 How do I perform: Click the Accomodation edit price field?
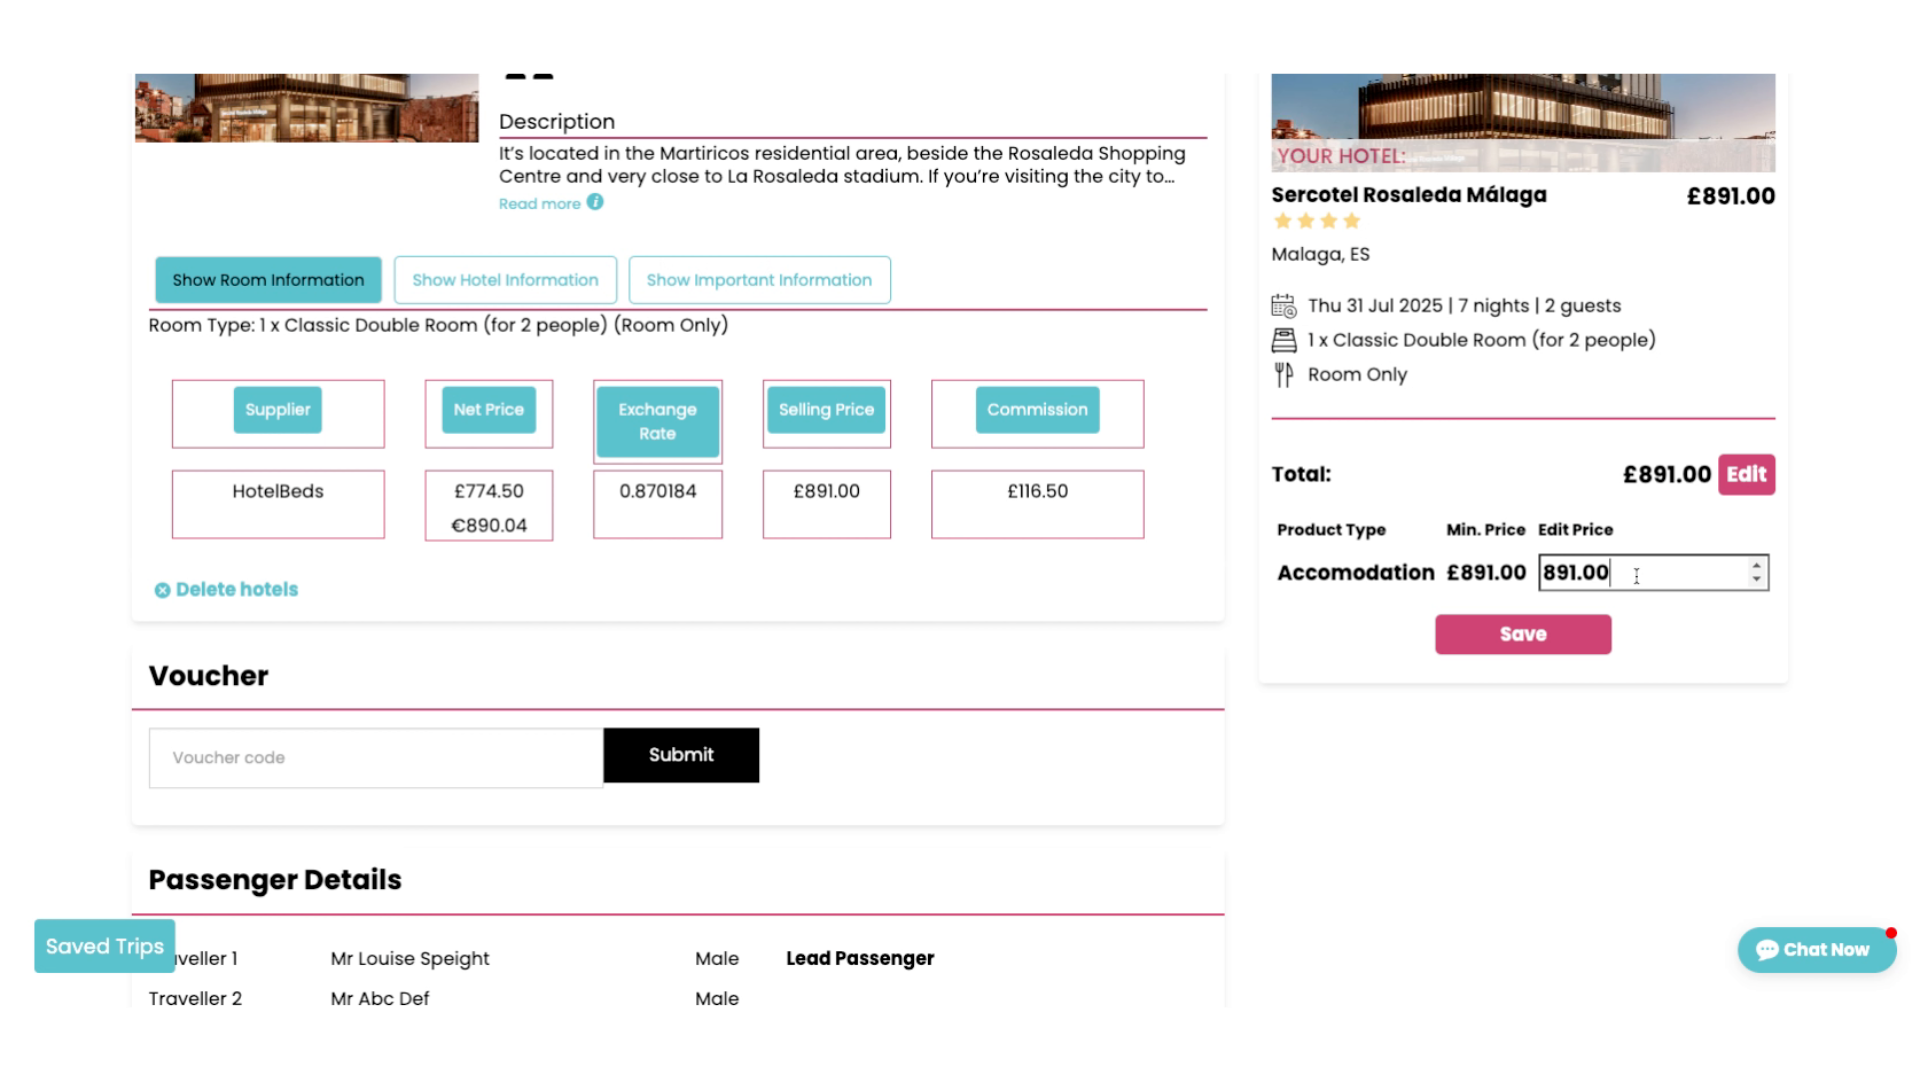(1640, 573)
